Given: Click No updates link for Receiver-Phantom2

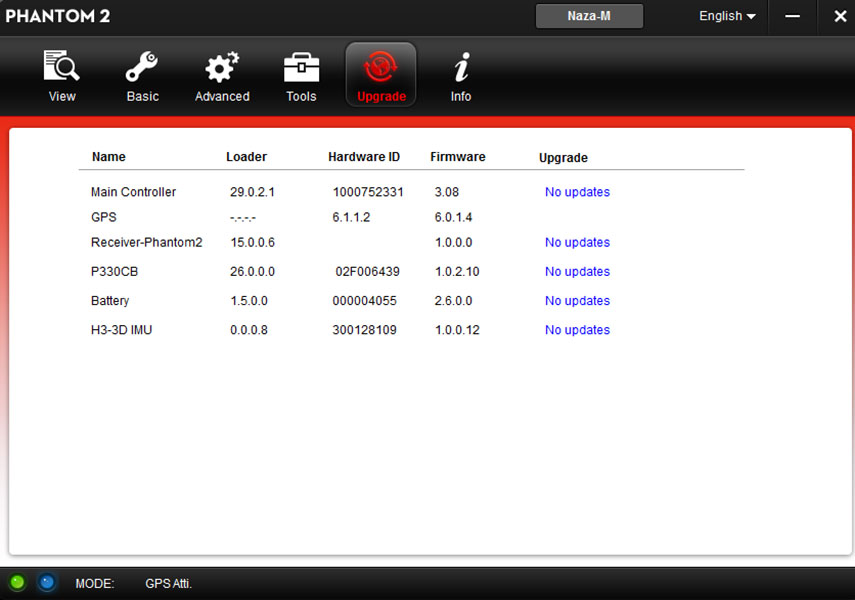Looking at the screenshot, I should (577, 242).
